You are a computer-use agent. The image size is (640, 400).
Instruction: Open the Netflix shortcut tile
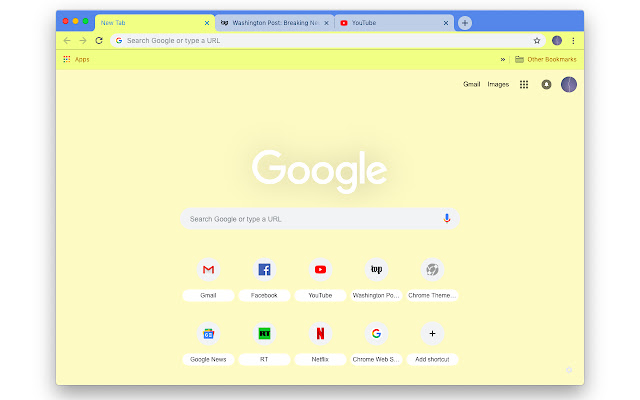click(x=320, y=344)
